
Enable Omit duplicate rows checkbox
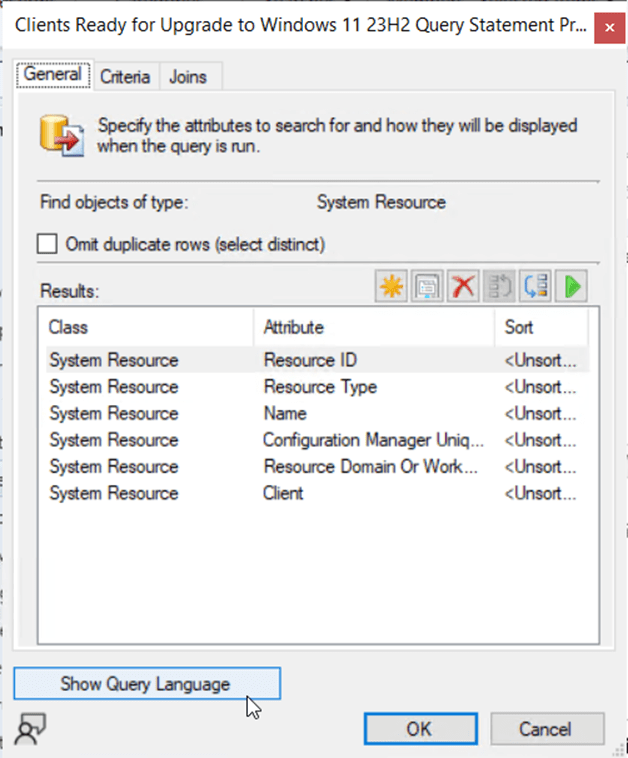click(x=48, y=244)
